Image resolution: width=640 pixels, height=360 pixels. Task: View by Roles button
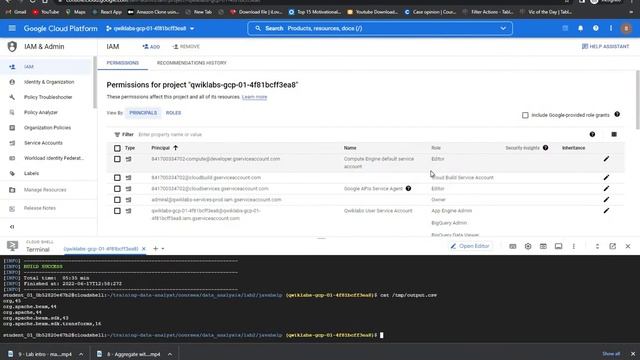pos(173,113)
